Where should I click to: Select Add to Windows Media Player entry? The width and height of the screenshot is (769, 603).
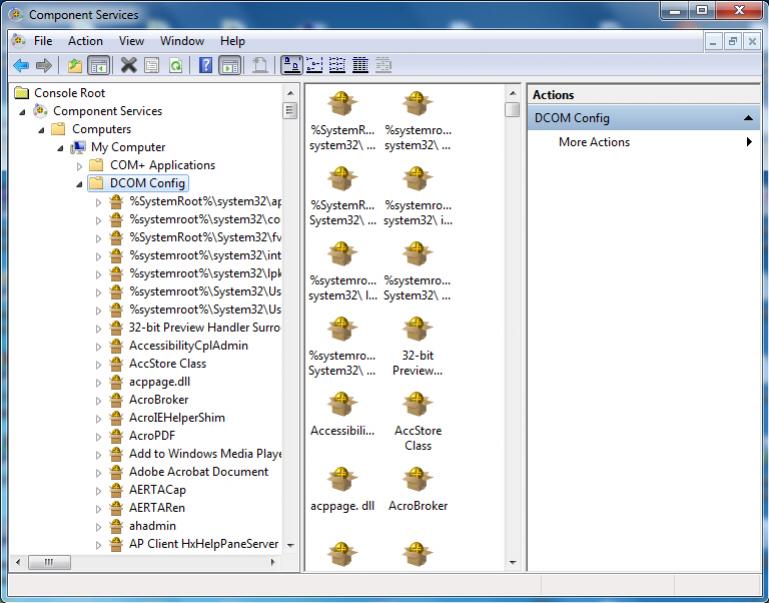pyautogui.click(x=205, y=453)
